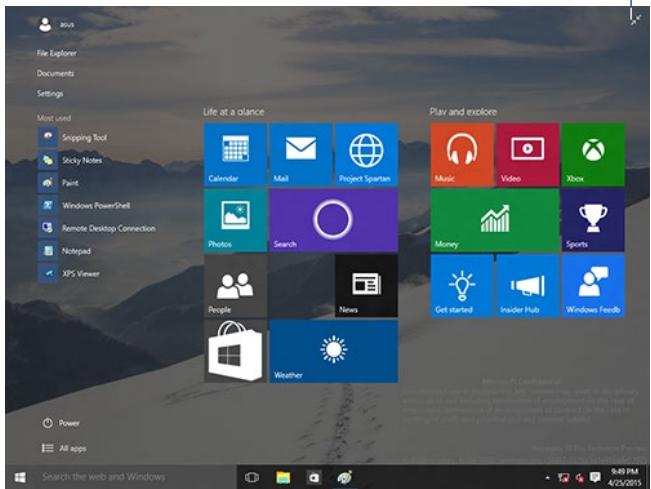Open the Get started tile
Image resolution: width=651 pixels, height=489 pixels.
click(x=462, y=286)
